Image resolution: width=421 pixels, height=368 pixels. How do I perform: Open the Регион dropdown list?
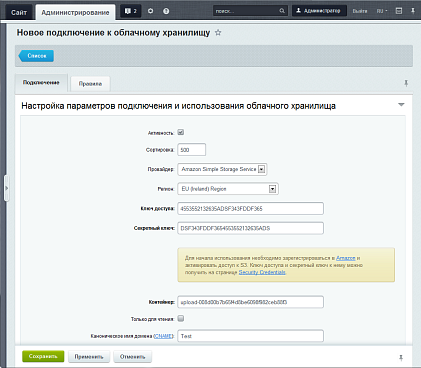click(x=228, y=189)
